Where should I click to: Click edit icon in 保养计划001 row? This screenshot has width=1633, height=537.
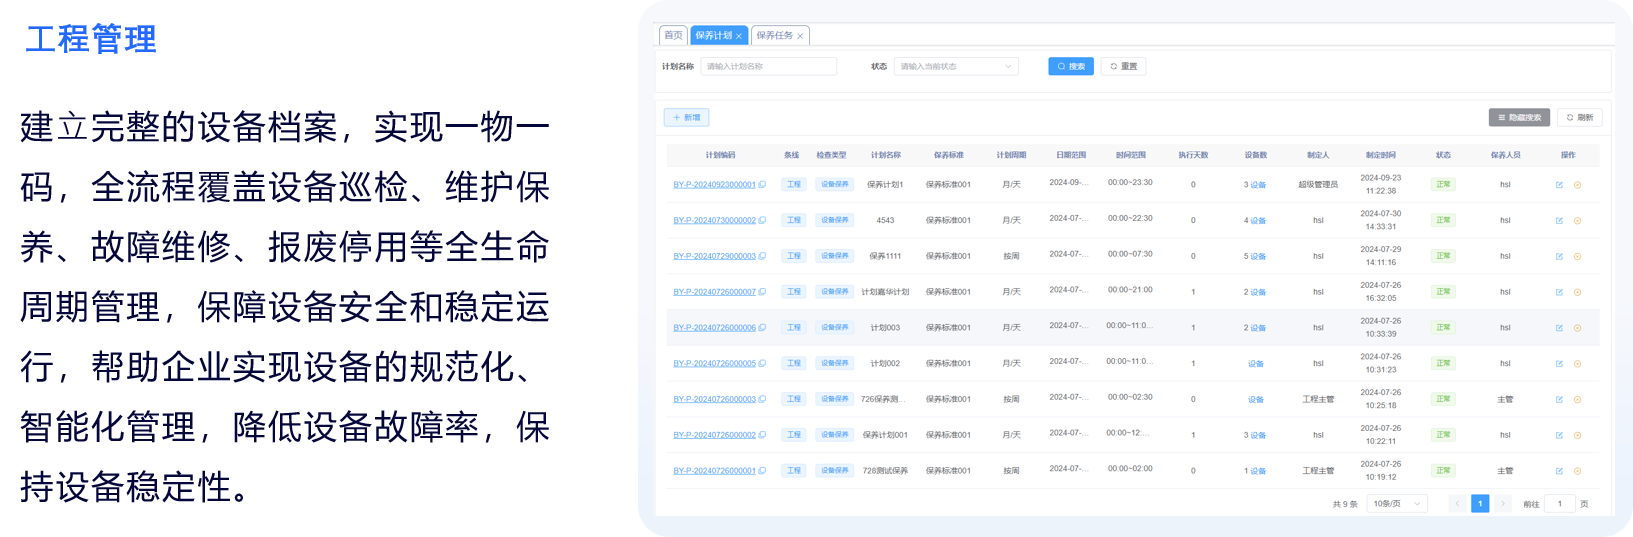[1558, 435]
